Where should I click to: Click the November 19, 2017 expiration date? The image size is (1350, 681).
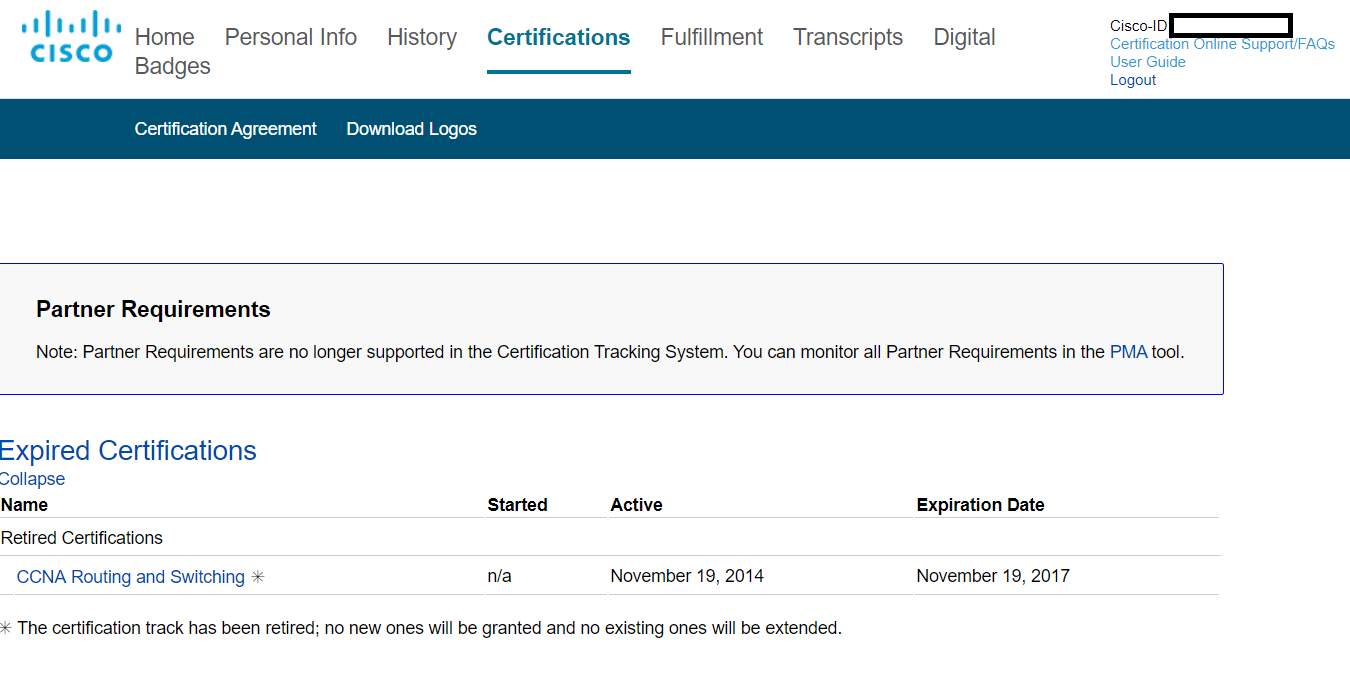coord(993,577)
